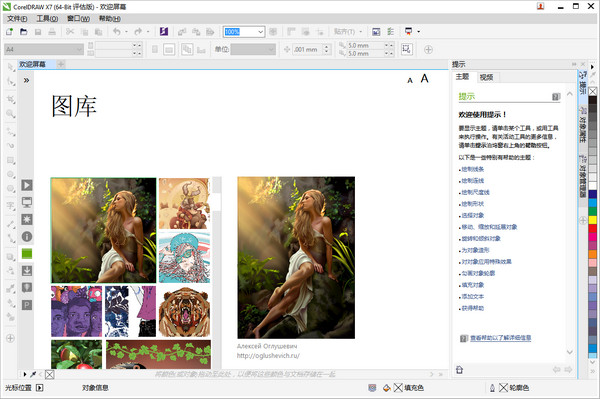600x399 pixels.
Task: Pick the yellow swatch in color palette
Action: (x=592, y=220)
